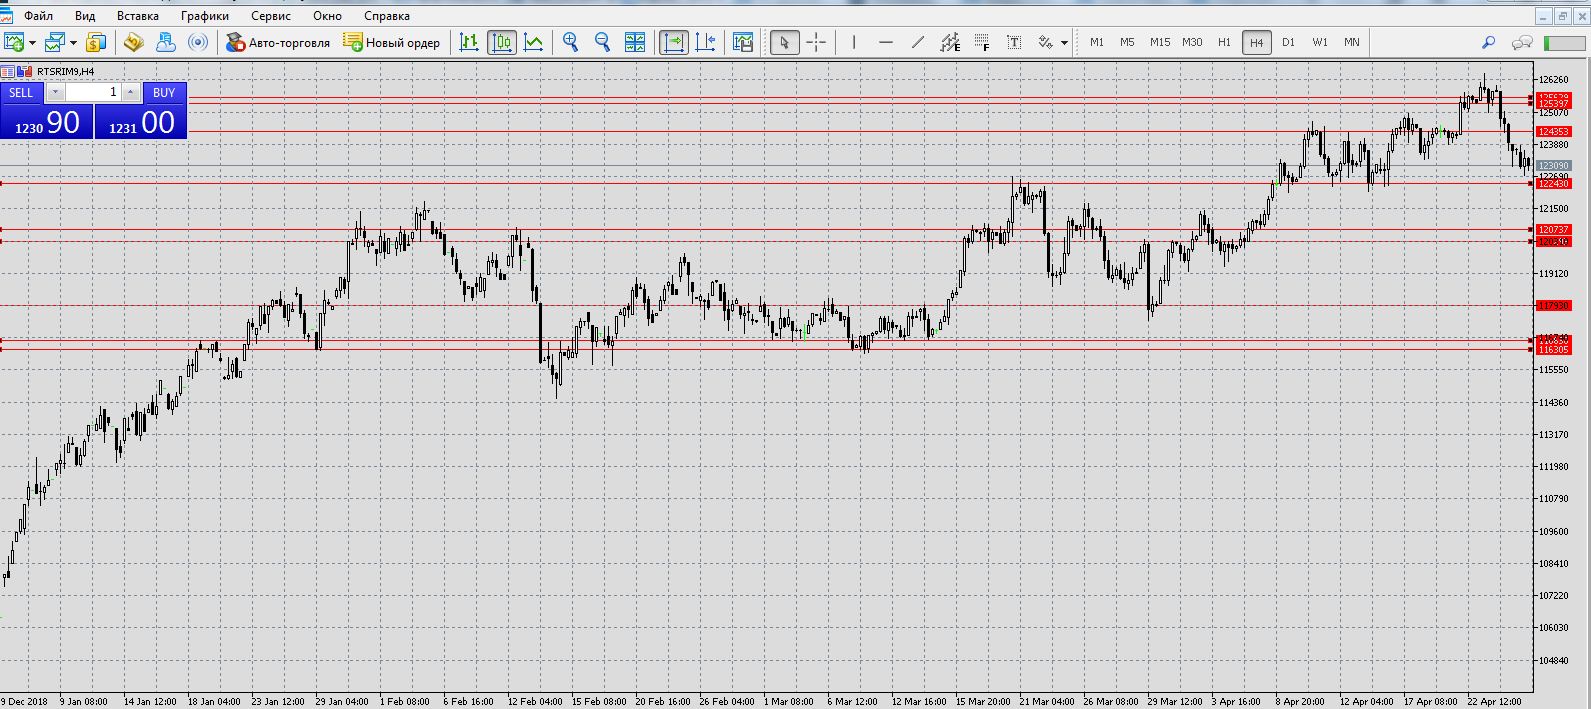Select the 124353 horizontal level price label
Viewport: 1591px width, 709px height.
click(x=1554, y=131)
